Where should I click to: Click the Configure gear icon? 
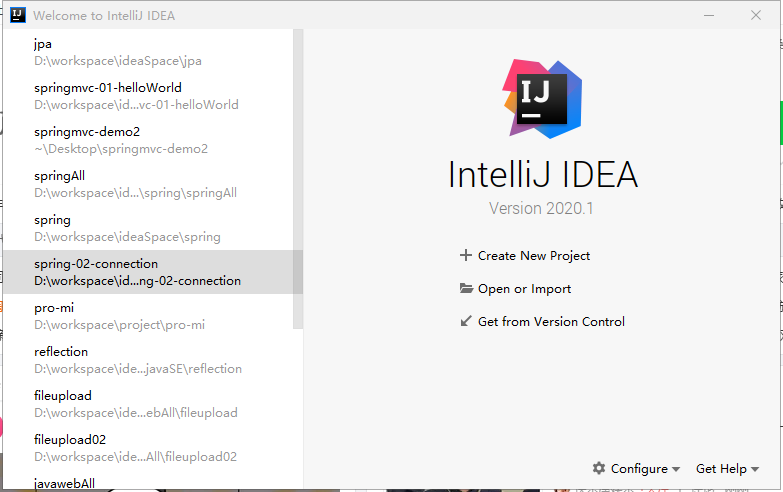click(x=599, y=468)
